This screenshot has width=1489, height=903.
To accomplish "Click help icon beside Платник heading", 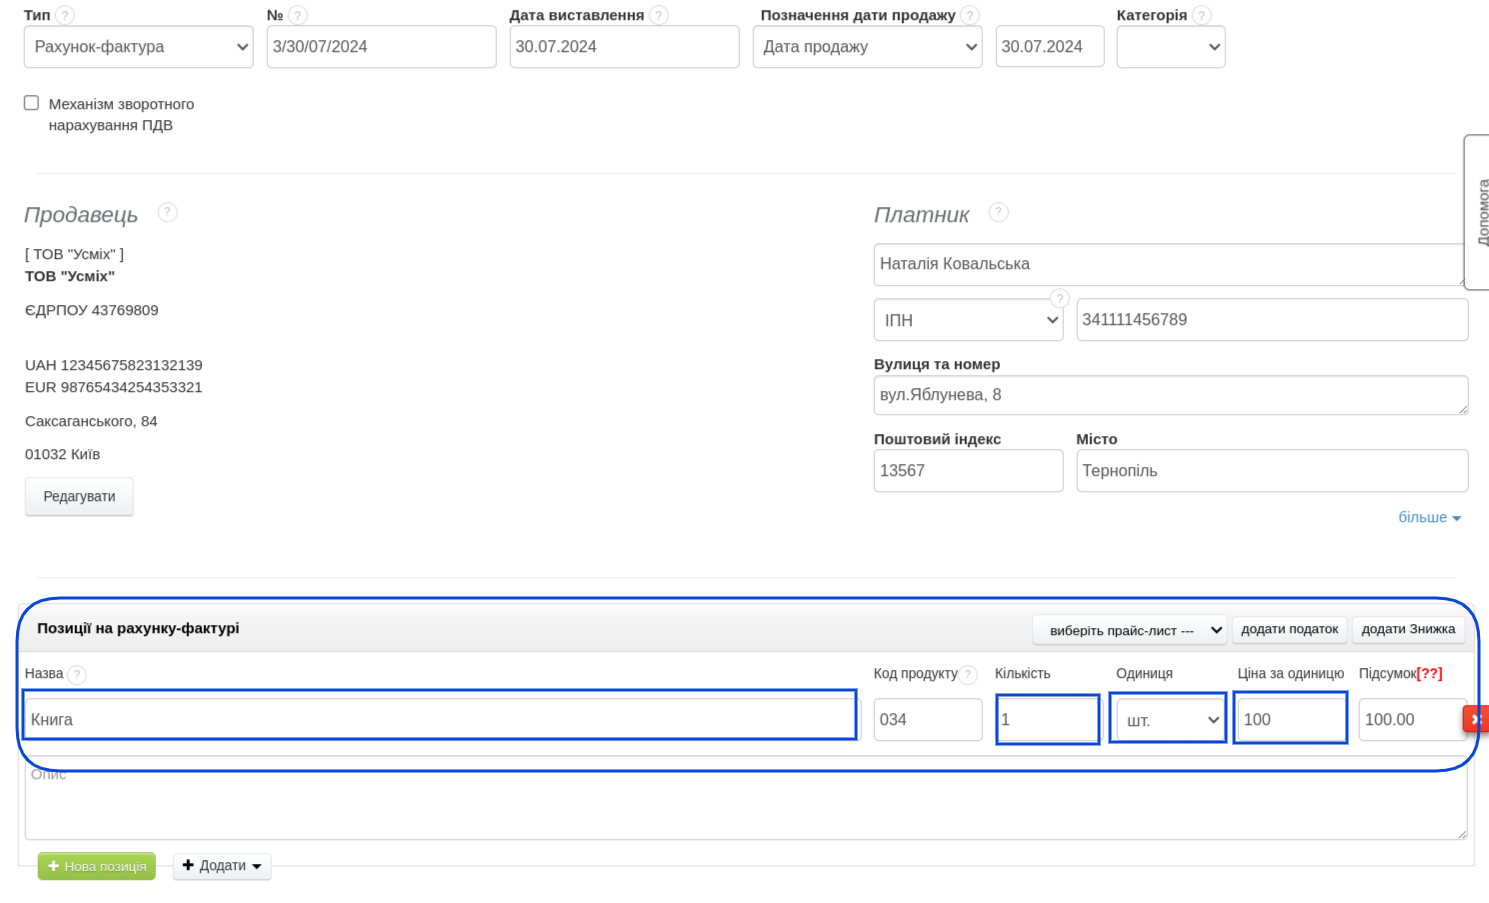I will 998,212.
